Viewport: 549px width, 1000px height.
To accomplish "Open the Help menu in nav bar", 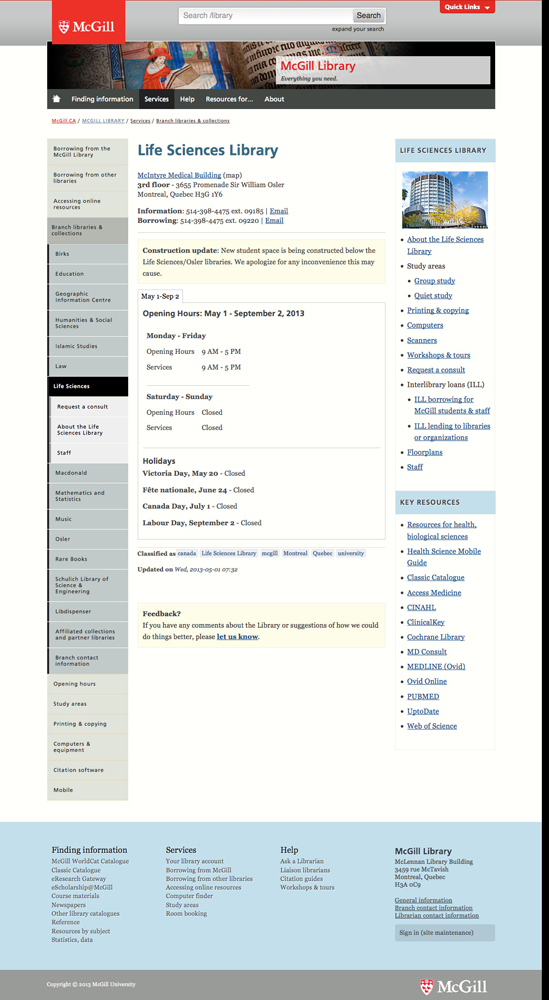I will pos(187,99).
